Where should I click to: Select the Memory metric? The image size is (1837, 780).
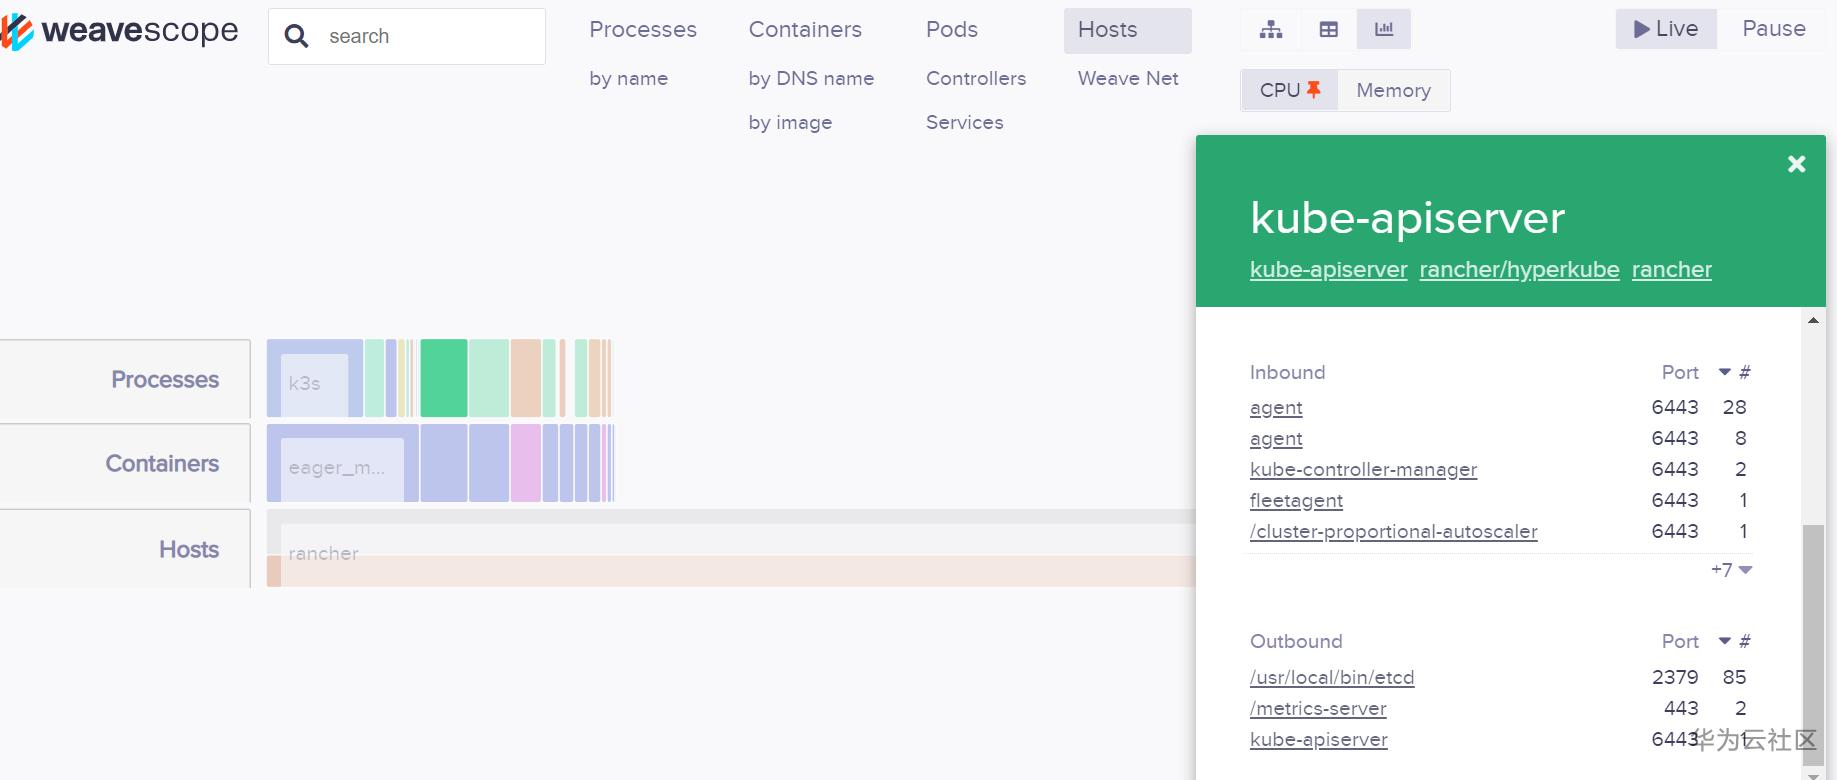point(1393,90)
